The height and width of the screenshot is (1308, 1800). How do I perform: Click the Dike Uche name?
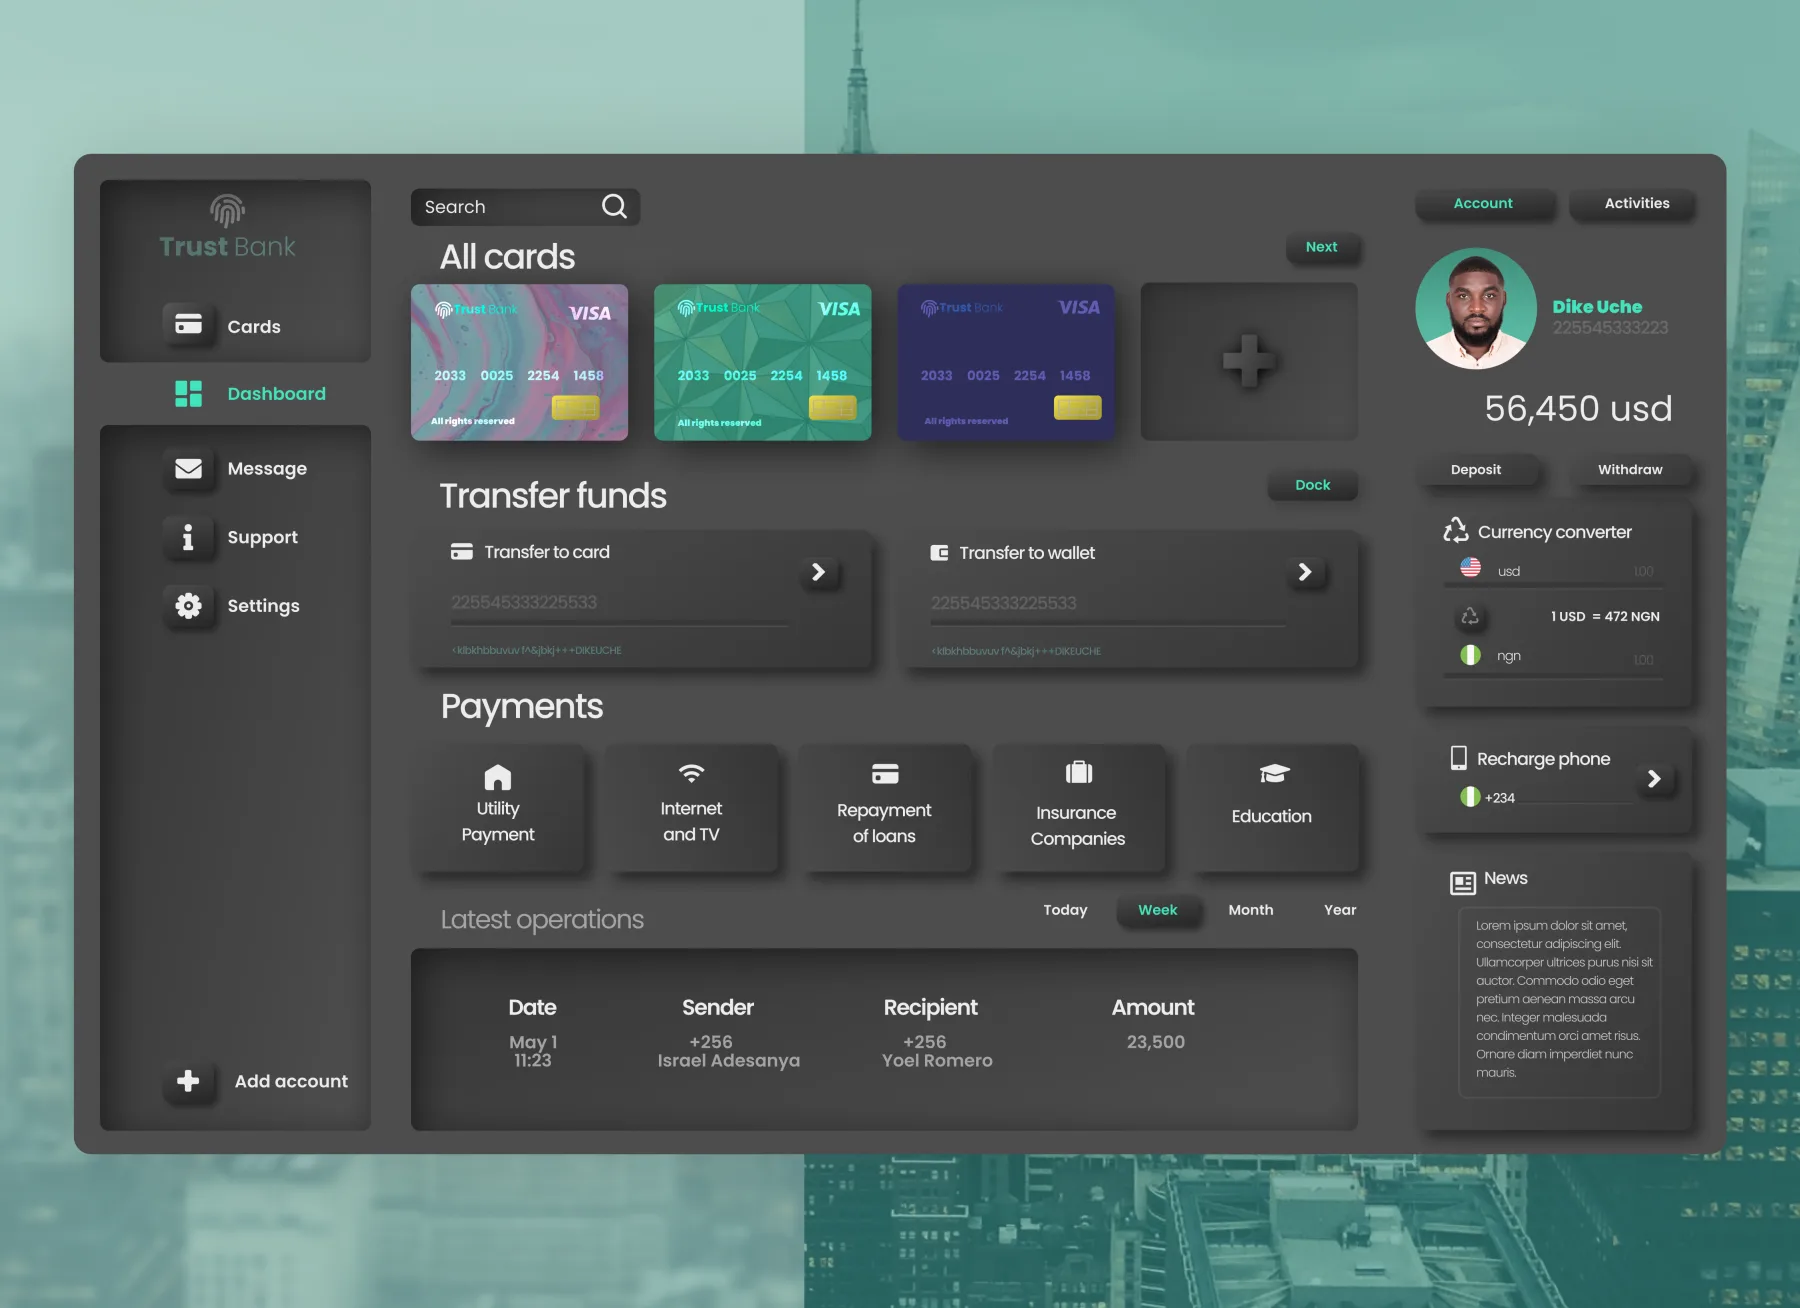(x=1597, y=306)
